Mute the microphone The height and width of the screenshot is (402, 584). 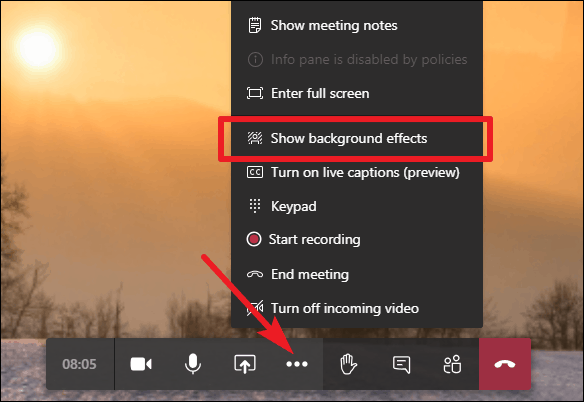pos(193,364)
